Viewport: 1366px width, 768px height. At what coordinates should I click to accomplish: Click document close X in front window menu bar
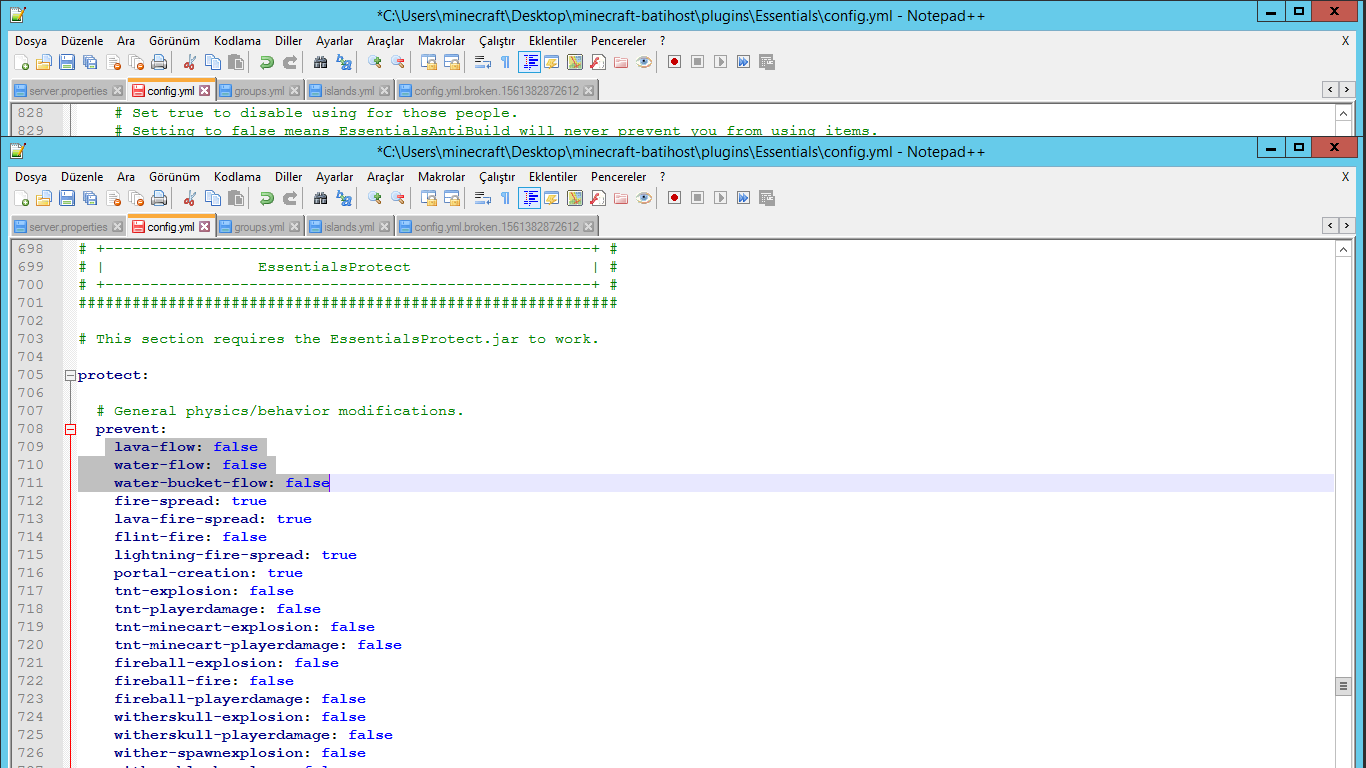(1345, 177)
